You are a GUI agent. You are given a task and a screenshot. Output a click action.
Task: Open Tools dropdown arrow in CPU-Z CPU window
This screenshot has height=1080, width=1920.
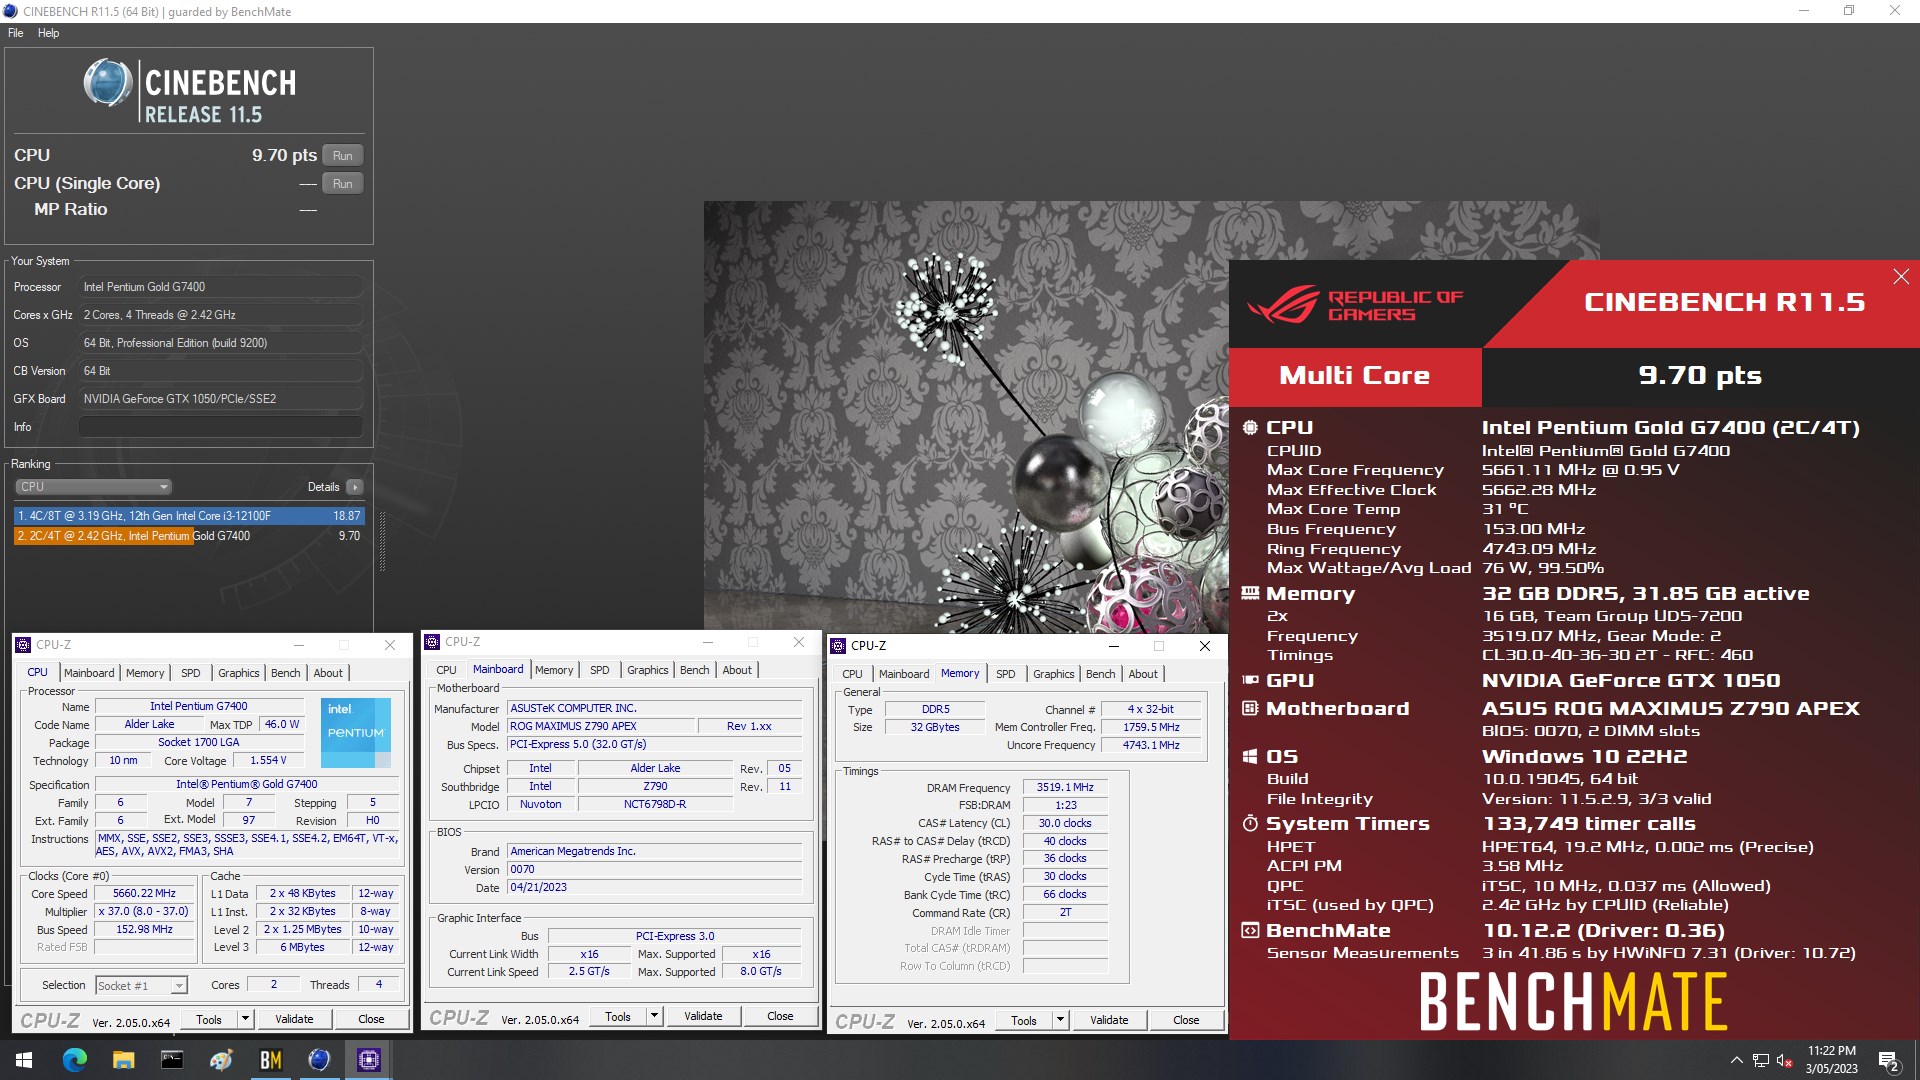click(x=245, y=1019)
